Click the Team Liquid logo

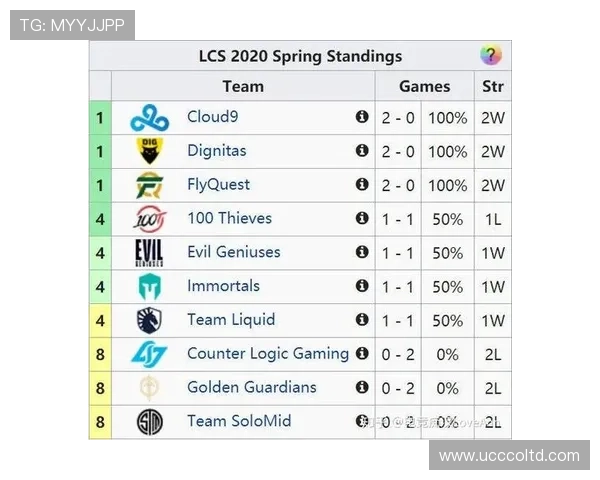pos(149,321)
